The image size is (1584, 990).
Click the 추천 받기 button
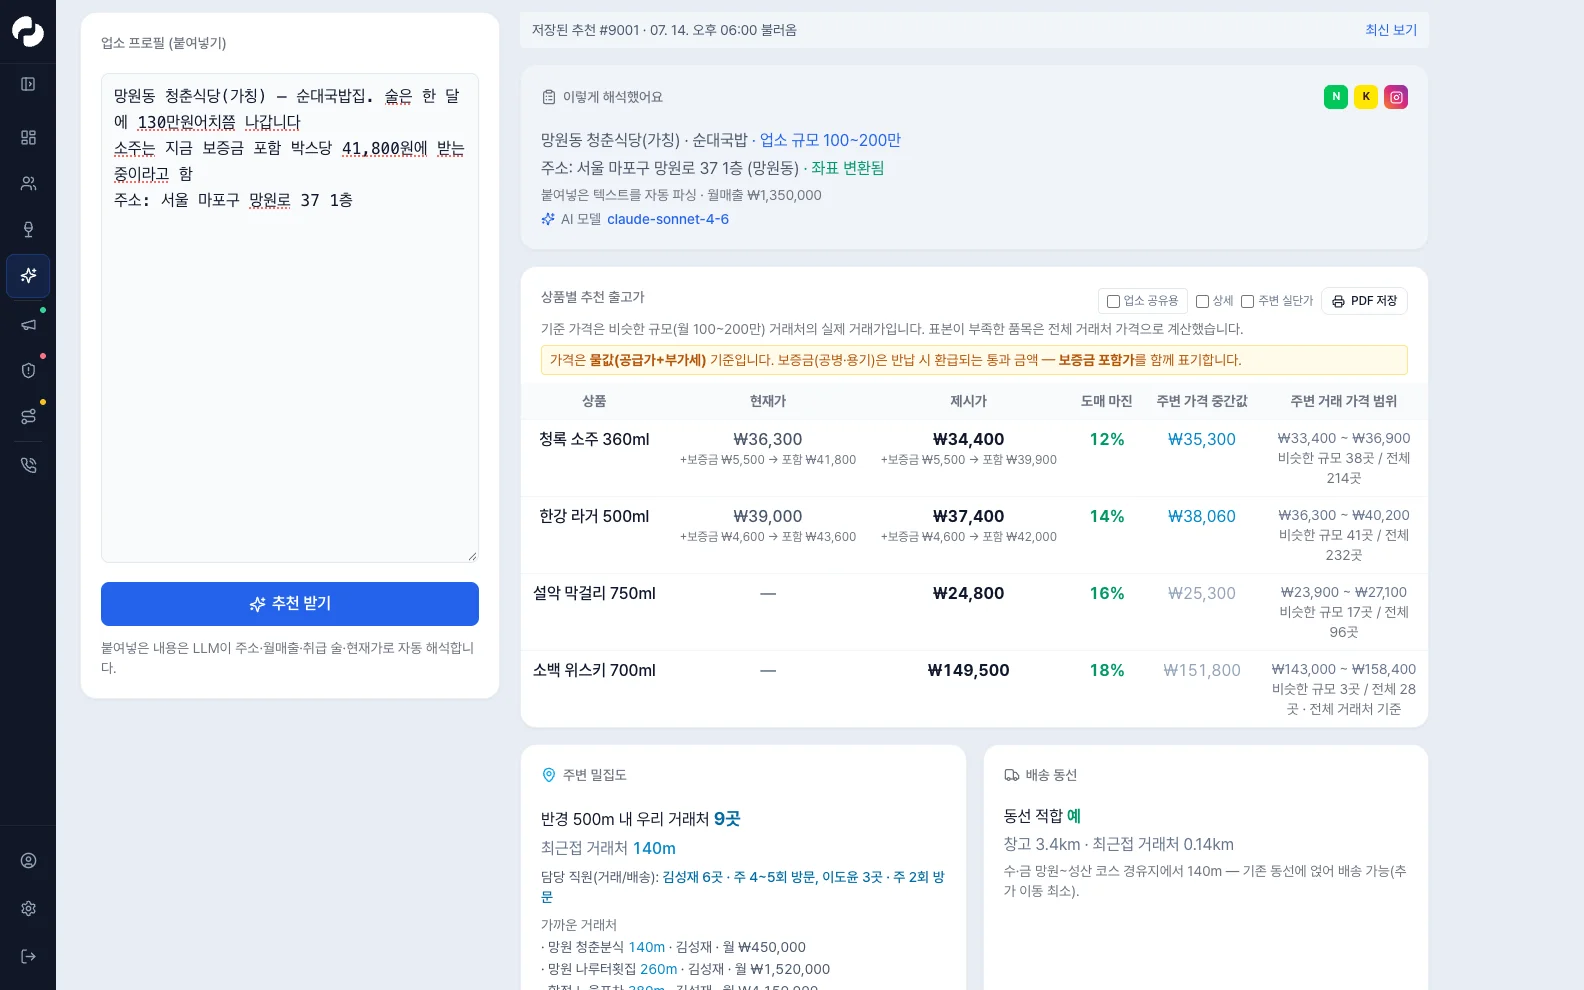click(x=290, y=604)
